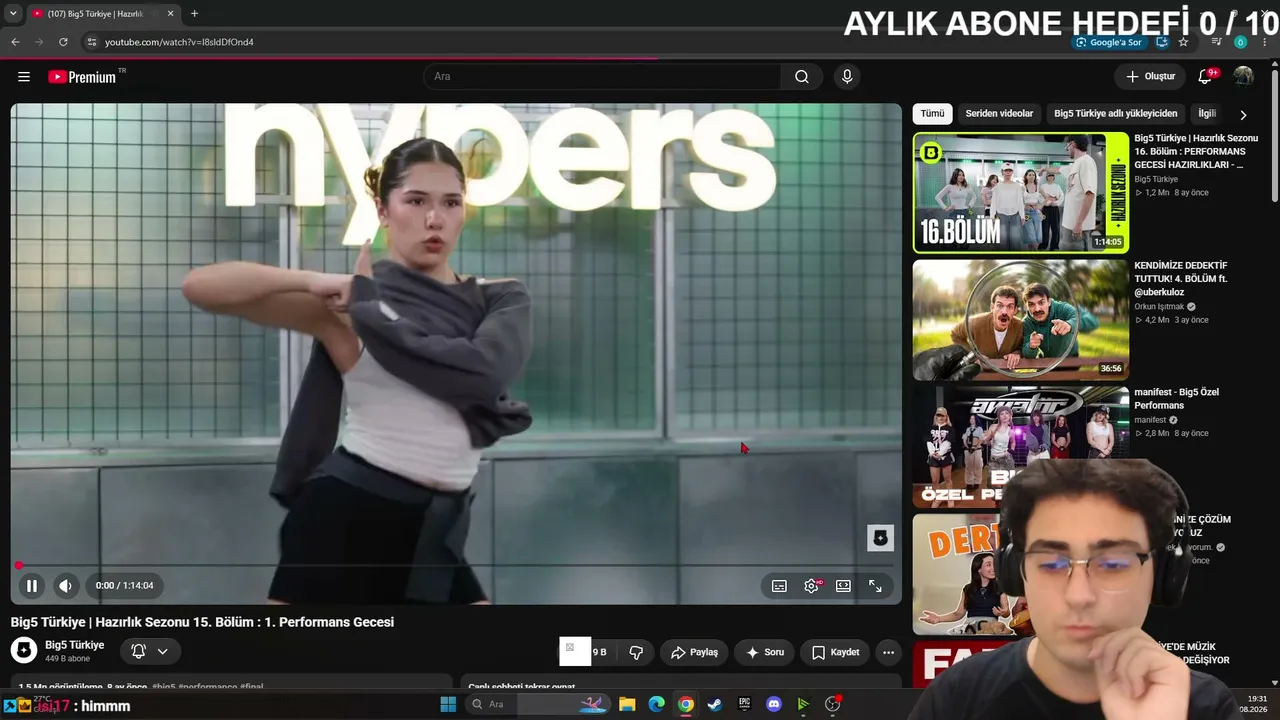This screenshot has height=720, width=1280.
Task: Select the Tümü filter chip
Action: pyautogui.click(x=932, y=114)
